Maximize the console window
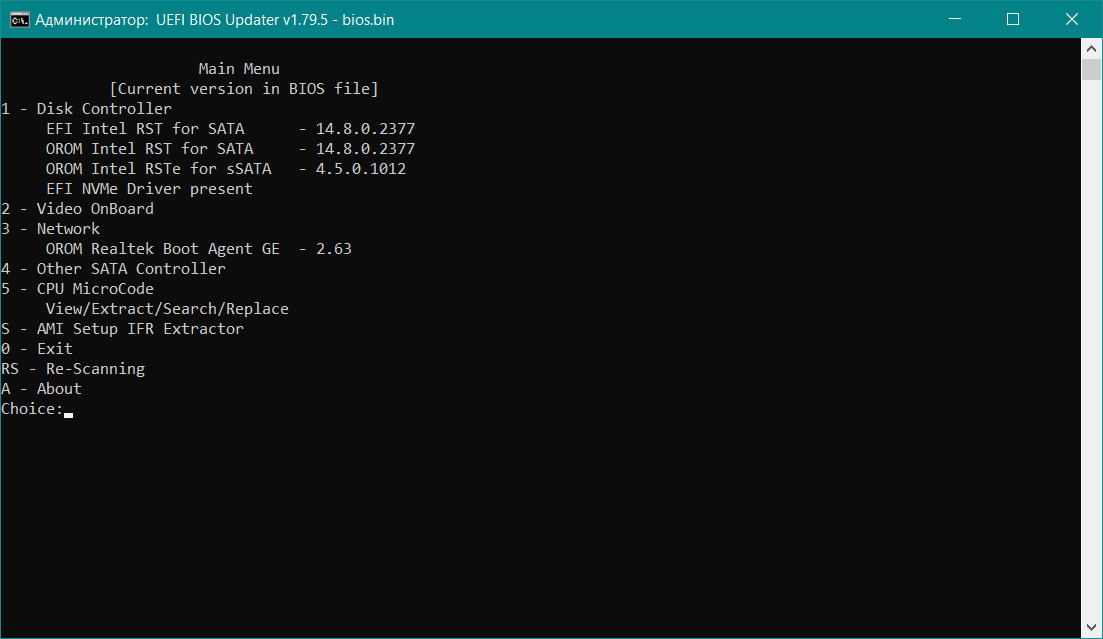 1012,19
